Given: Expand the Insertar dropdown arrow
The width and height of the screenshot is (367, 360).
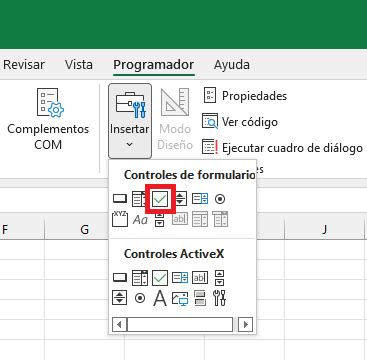Looking at the screenshot, I should (x=130, y=145).
